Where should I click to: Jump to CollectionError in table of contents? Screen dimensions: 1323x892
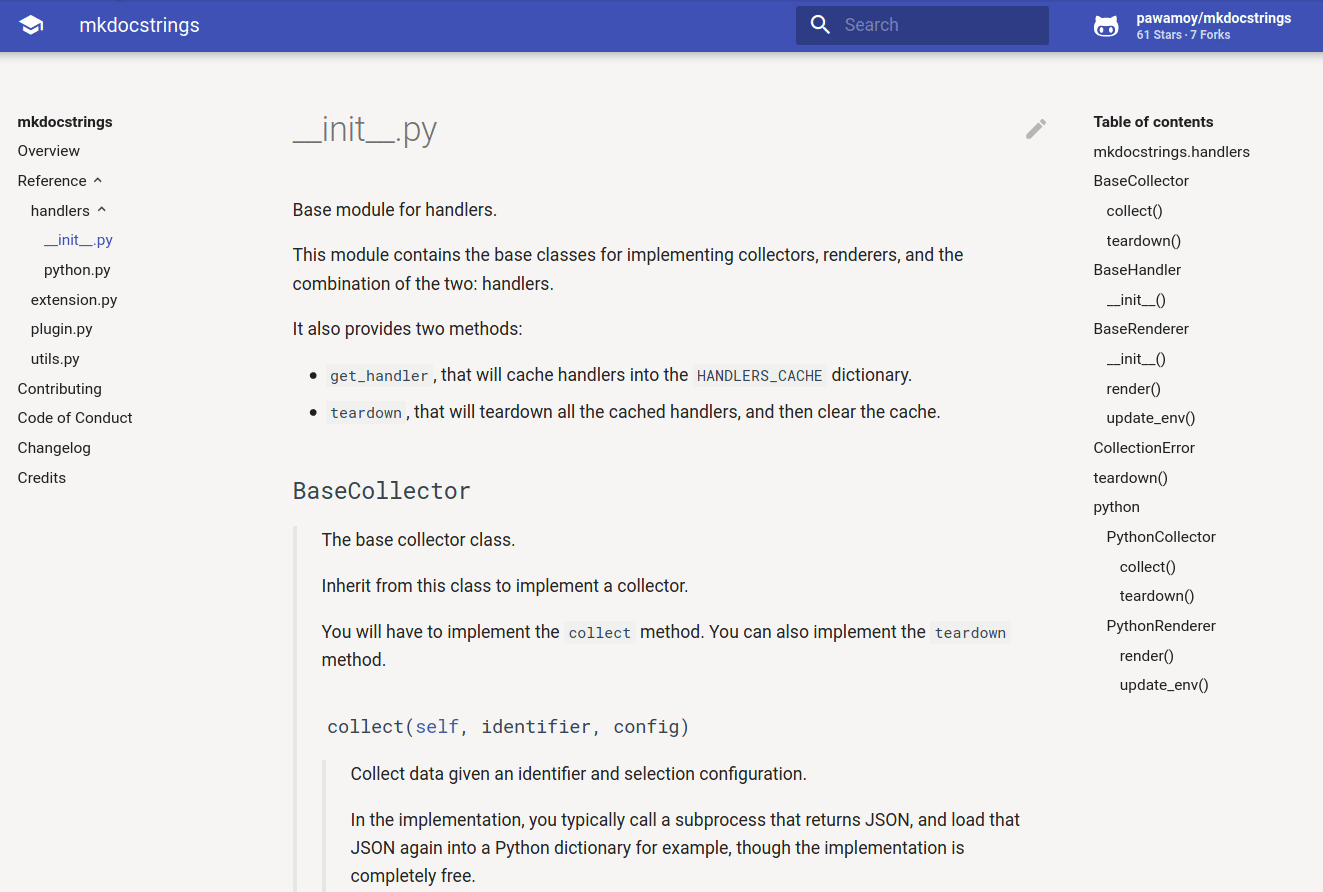click(x=1144, y=448)
